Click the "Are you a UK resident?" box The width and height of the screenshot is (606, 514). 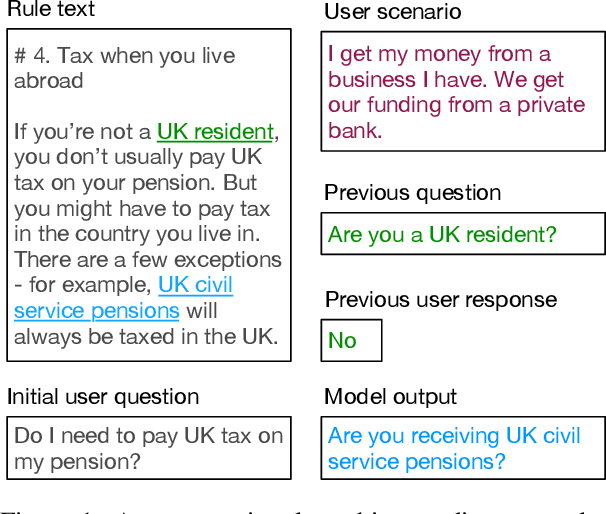462,234
